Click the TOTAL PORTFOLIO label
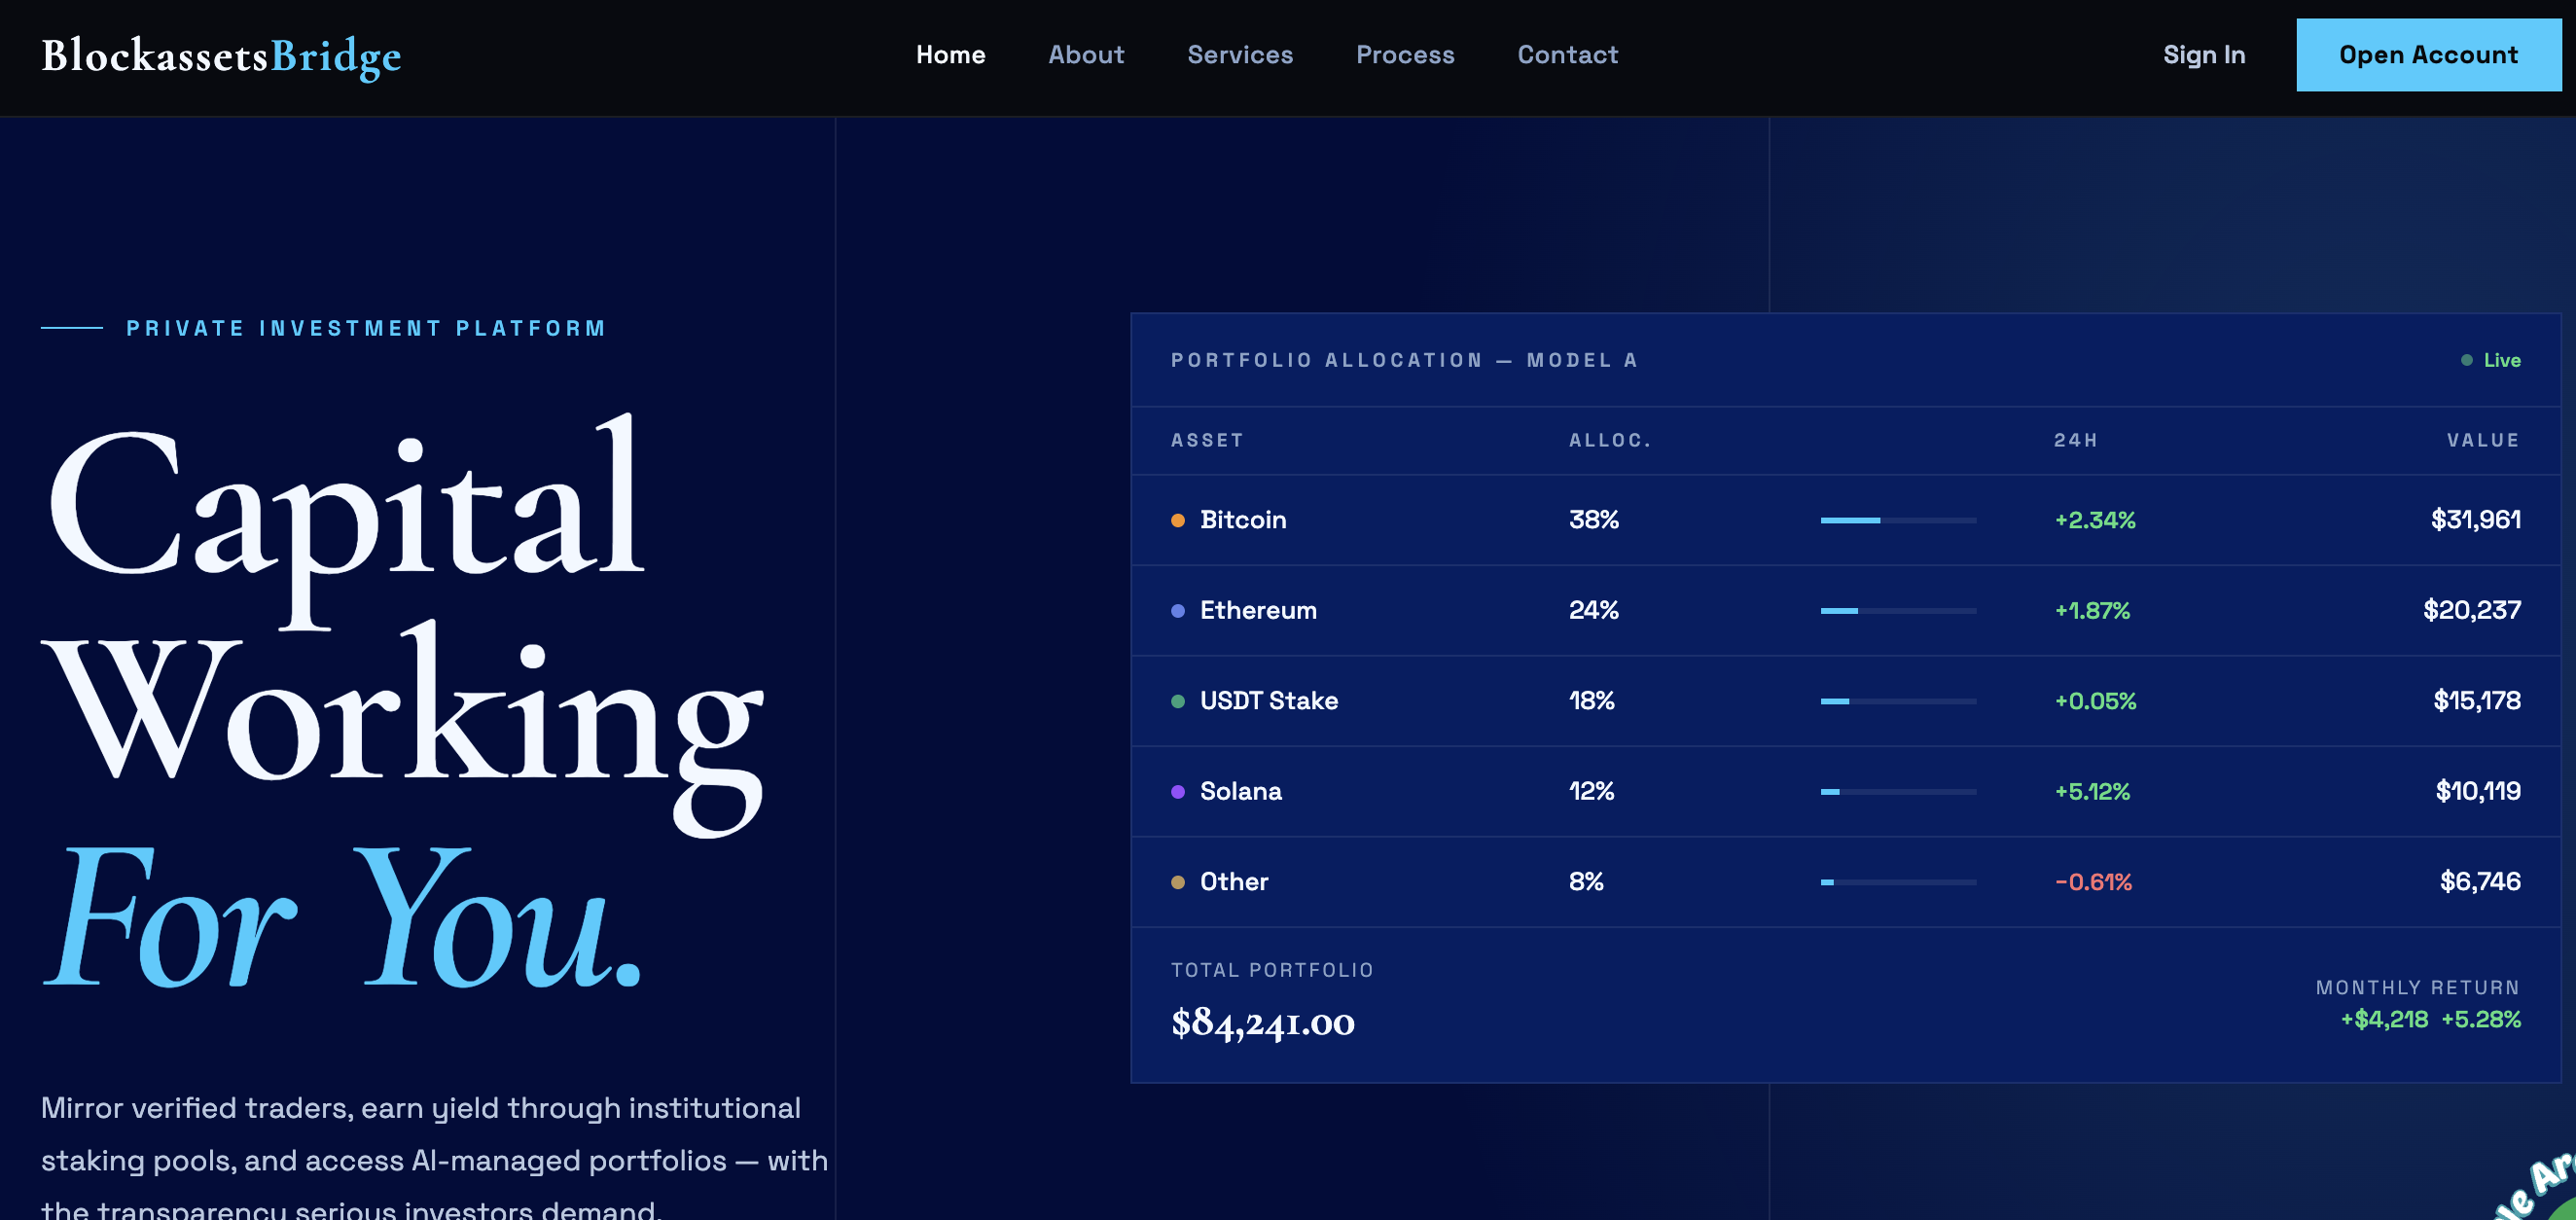The height and width of the screenshot is (1220, 2576). click(1272, 970)
